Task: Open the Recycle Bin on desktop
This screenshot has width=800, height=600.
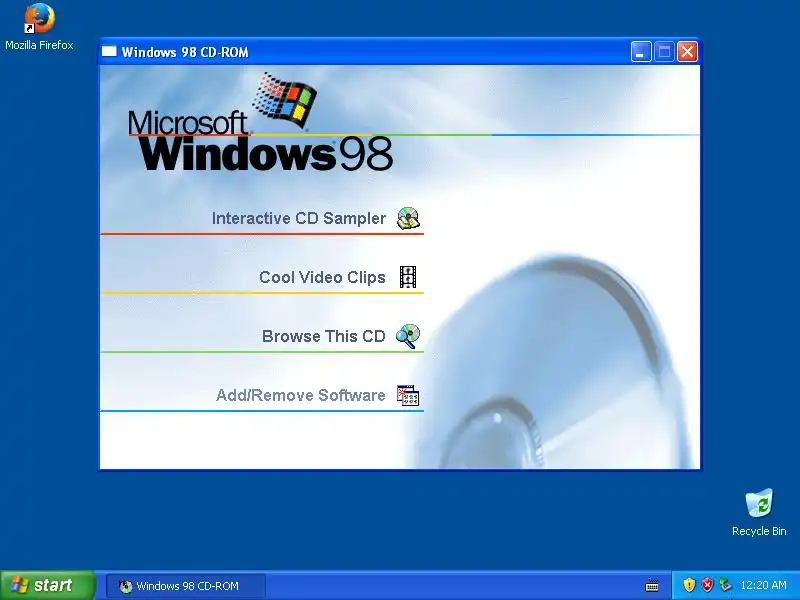Action: pyautogui.click(x=759, y=512)
